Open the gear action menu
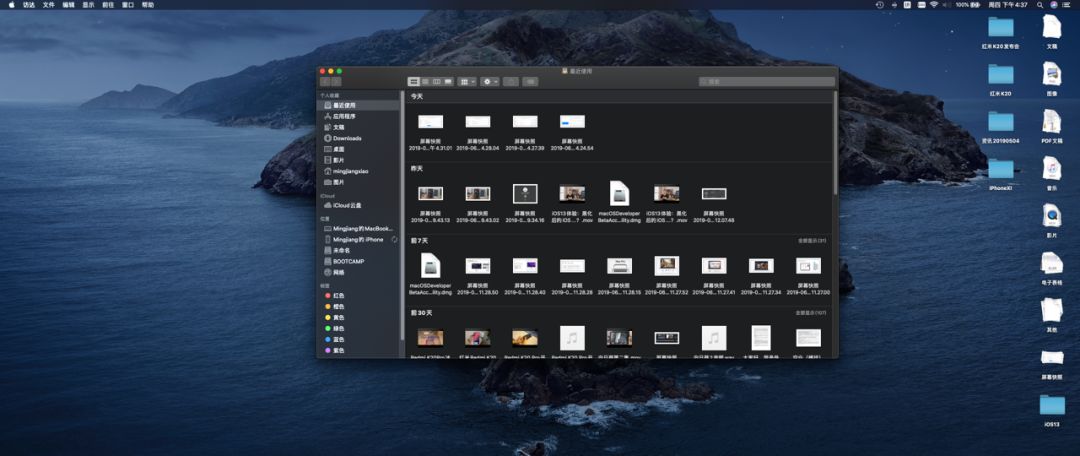This screenshot has width=1080, height=456. tap(490, 81)
